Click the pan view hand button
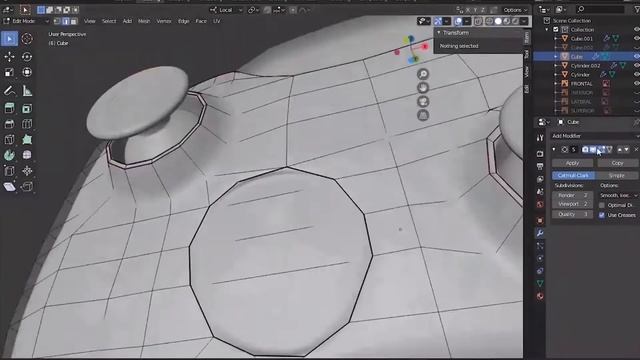 [x=423, y=88]
